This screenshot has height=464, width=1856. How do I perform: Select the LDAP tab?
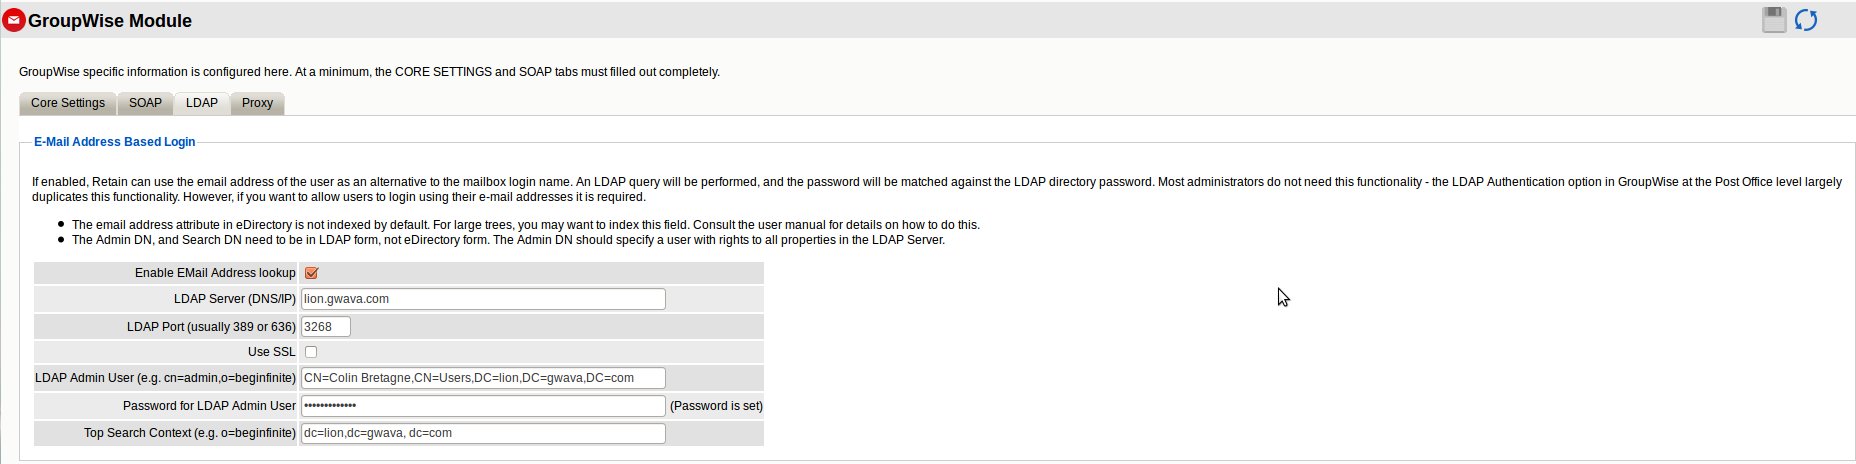coord(202,103)
